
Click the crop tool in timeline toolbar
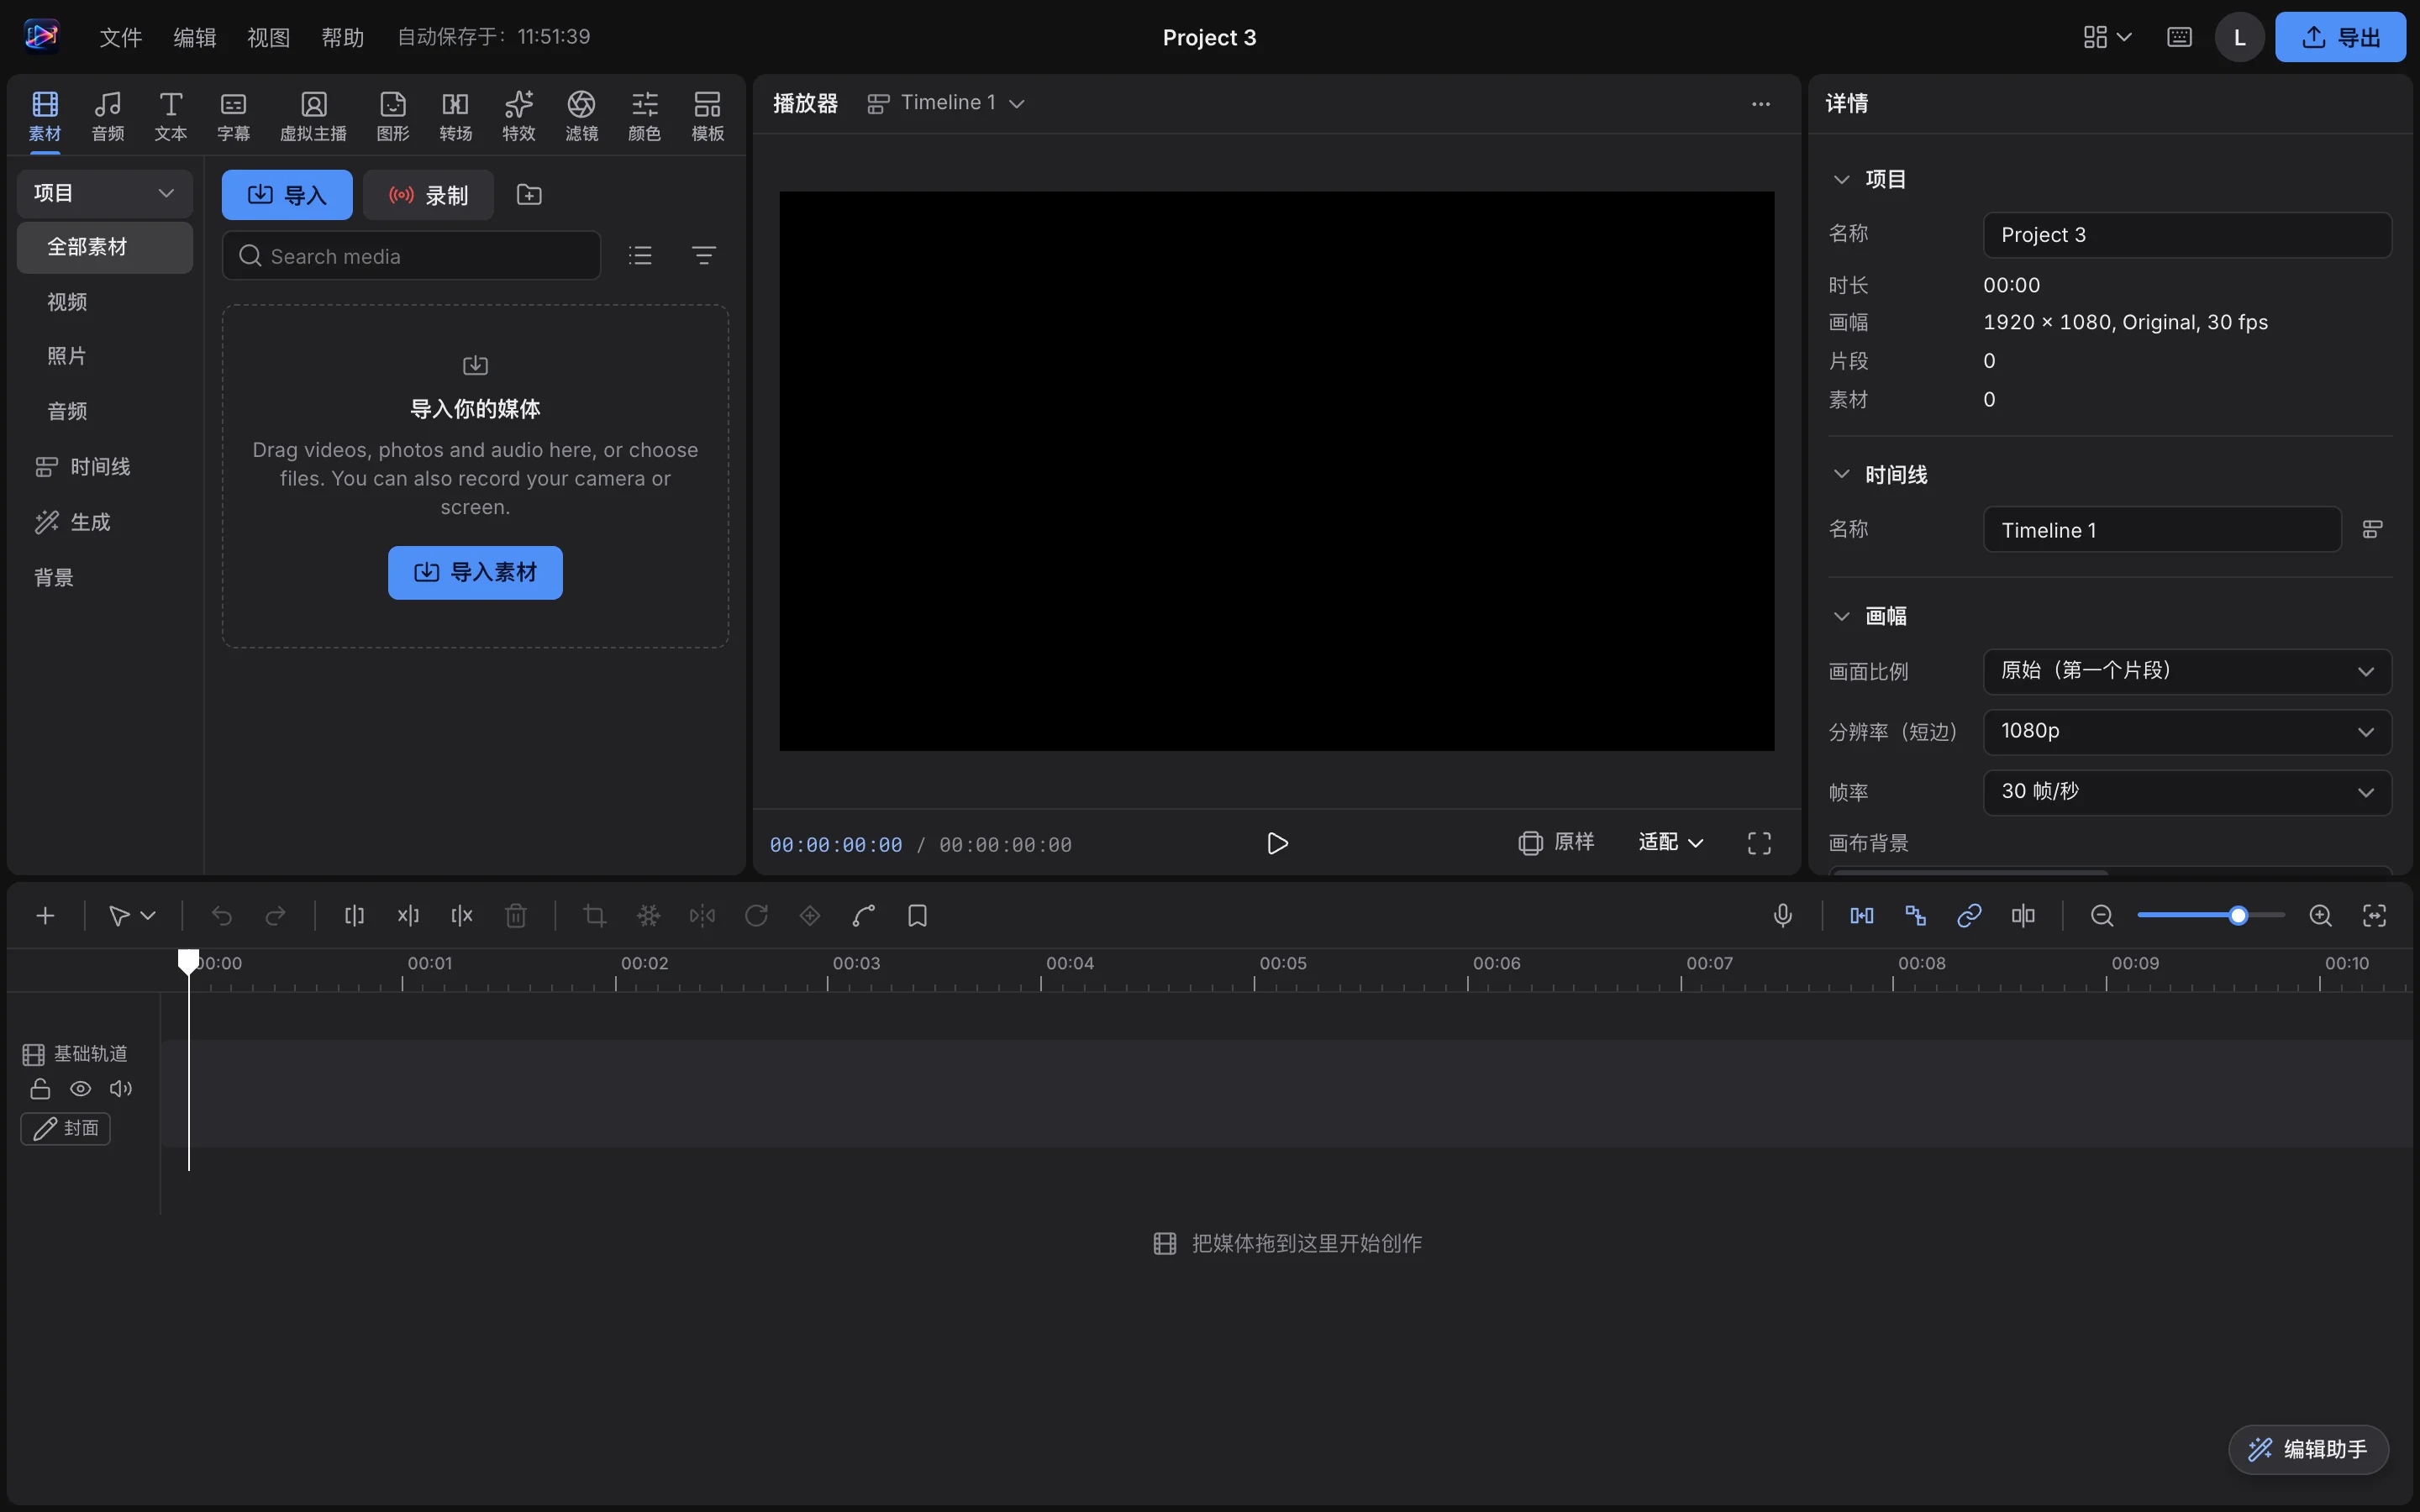(594, 915)
